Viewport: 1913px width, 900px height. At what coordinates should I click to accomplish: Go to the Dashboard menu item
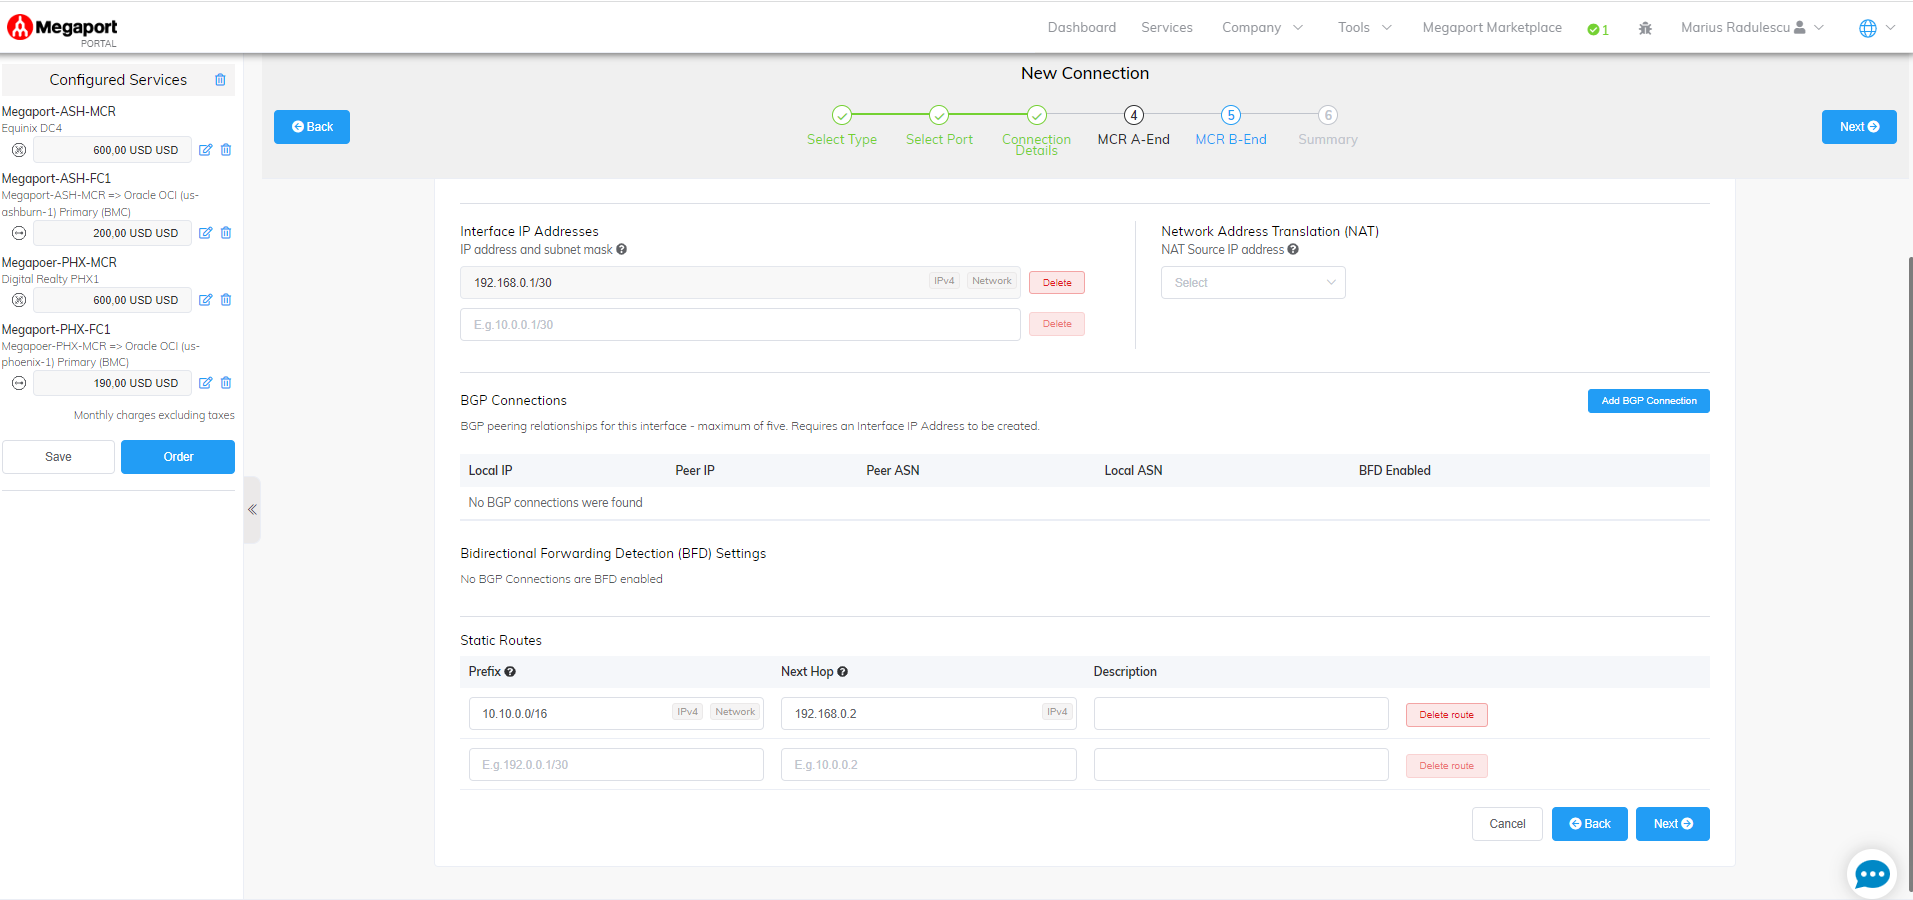pos(1081,28)
